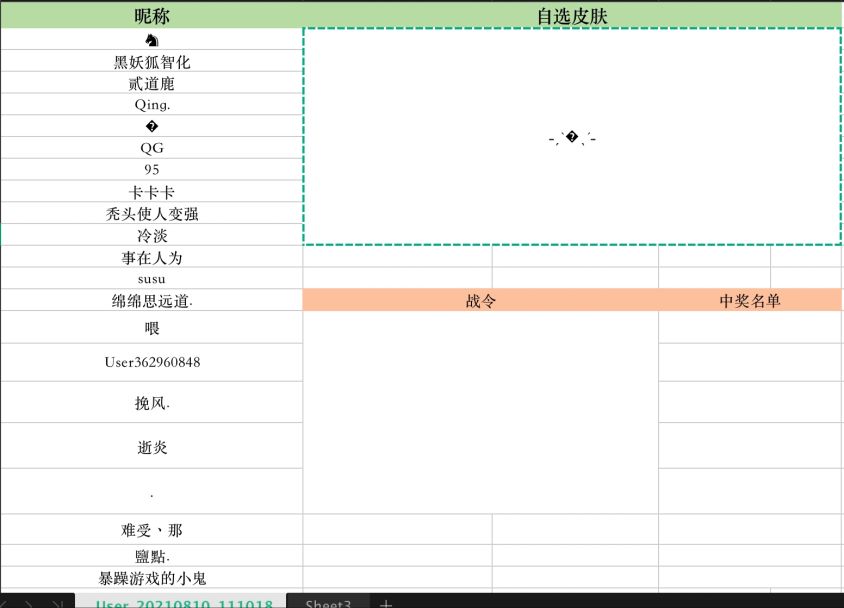
Task: Click the next sheet arrow icon
Action: point(29,604)
